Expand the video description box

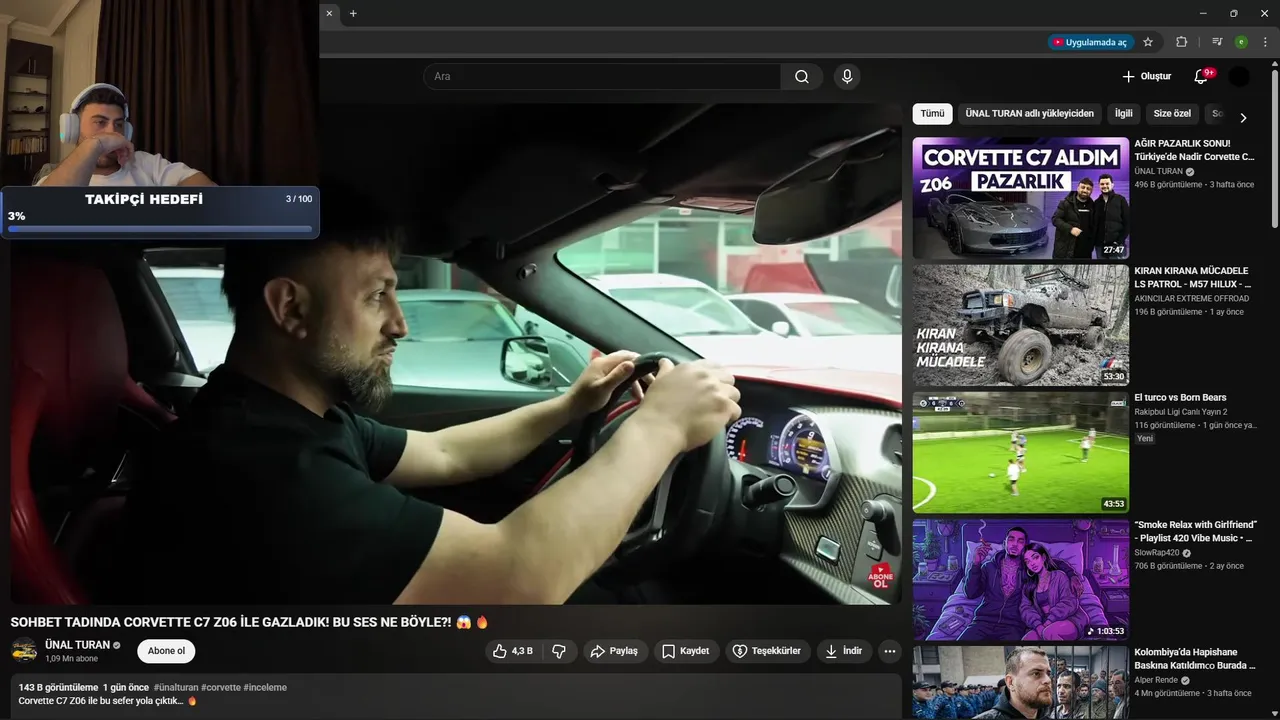[456, 696]
